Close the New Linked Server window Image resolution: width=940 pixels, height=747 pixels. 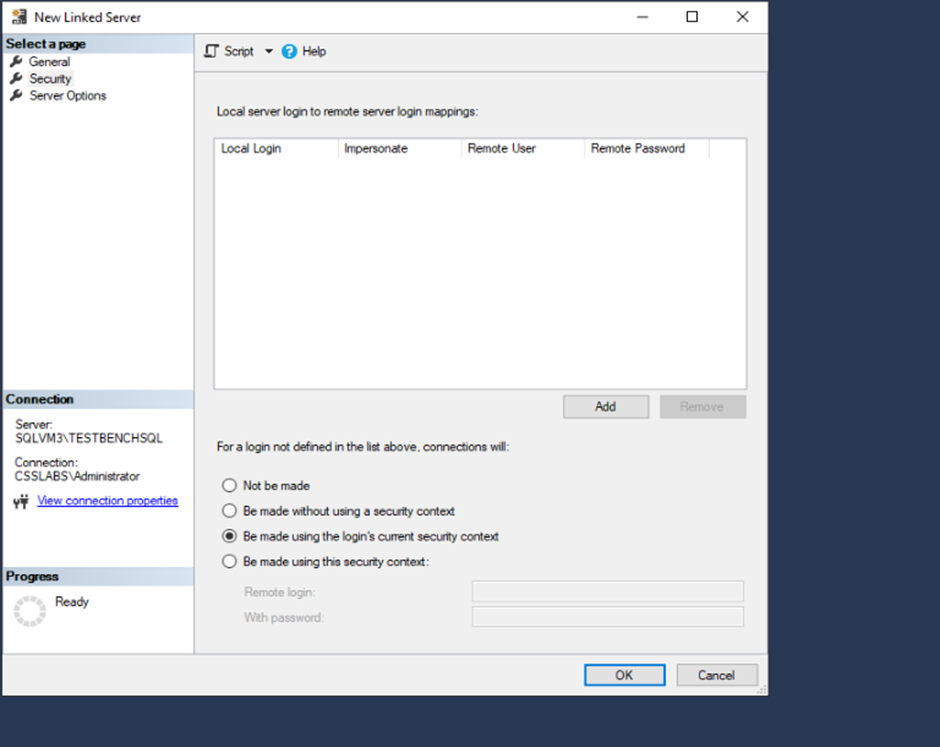(742, 17)
